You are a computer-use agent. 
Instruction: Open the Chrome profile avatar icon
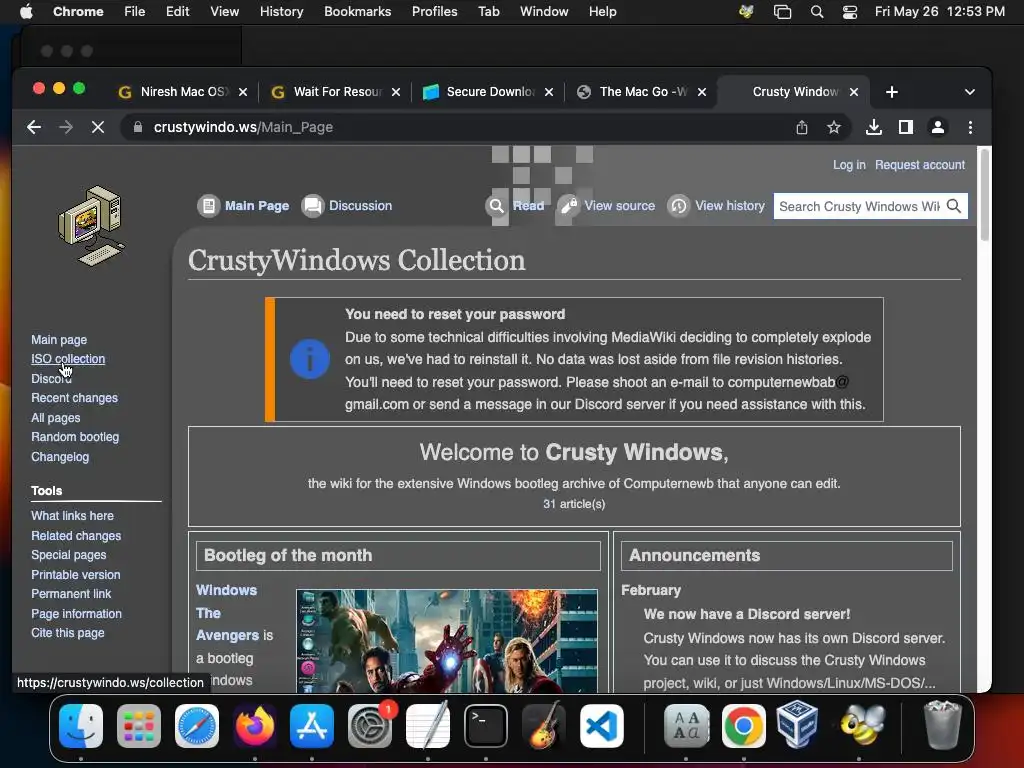938,127
